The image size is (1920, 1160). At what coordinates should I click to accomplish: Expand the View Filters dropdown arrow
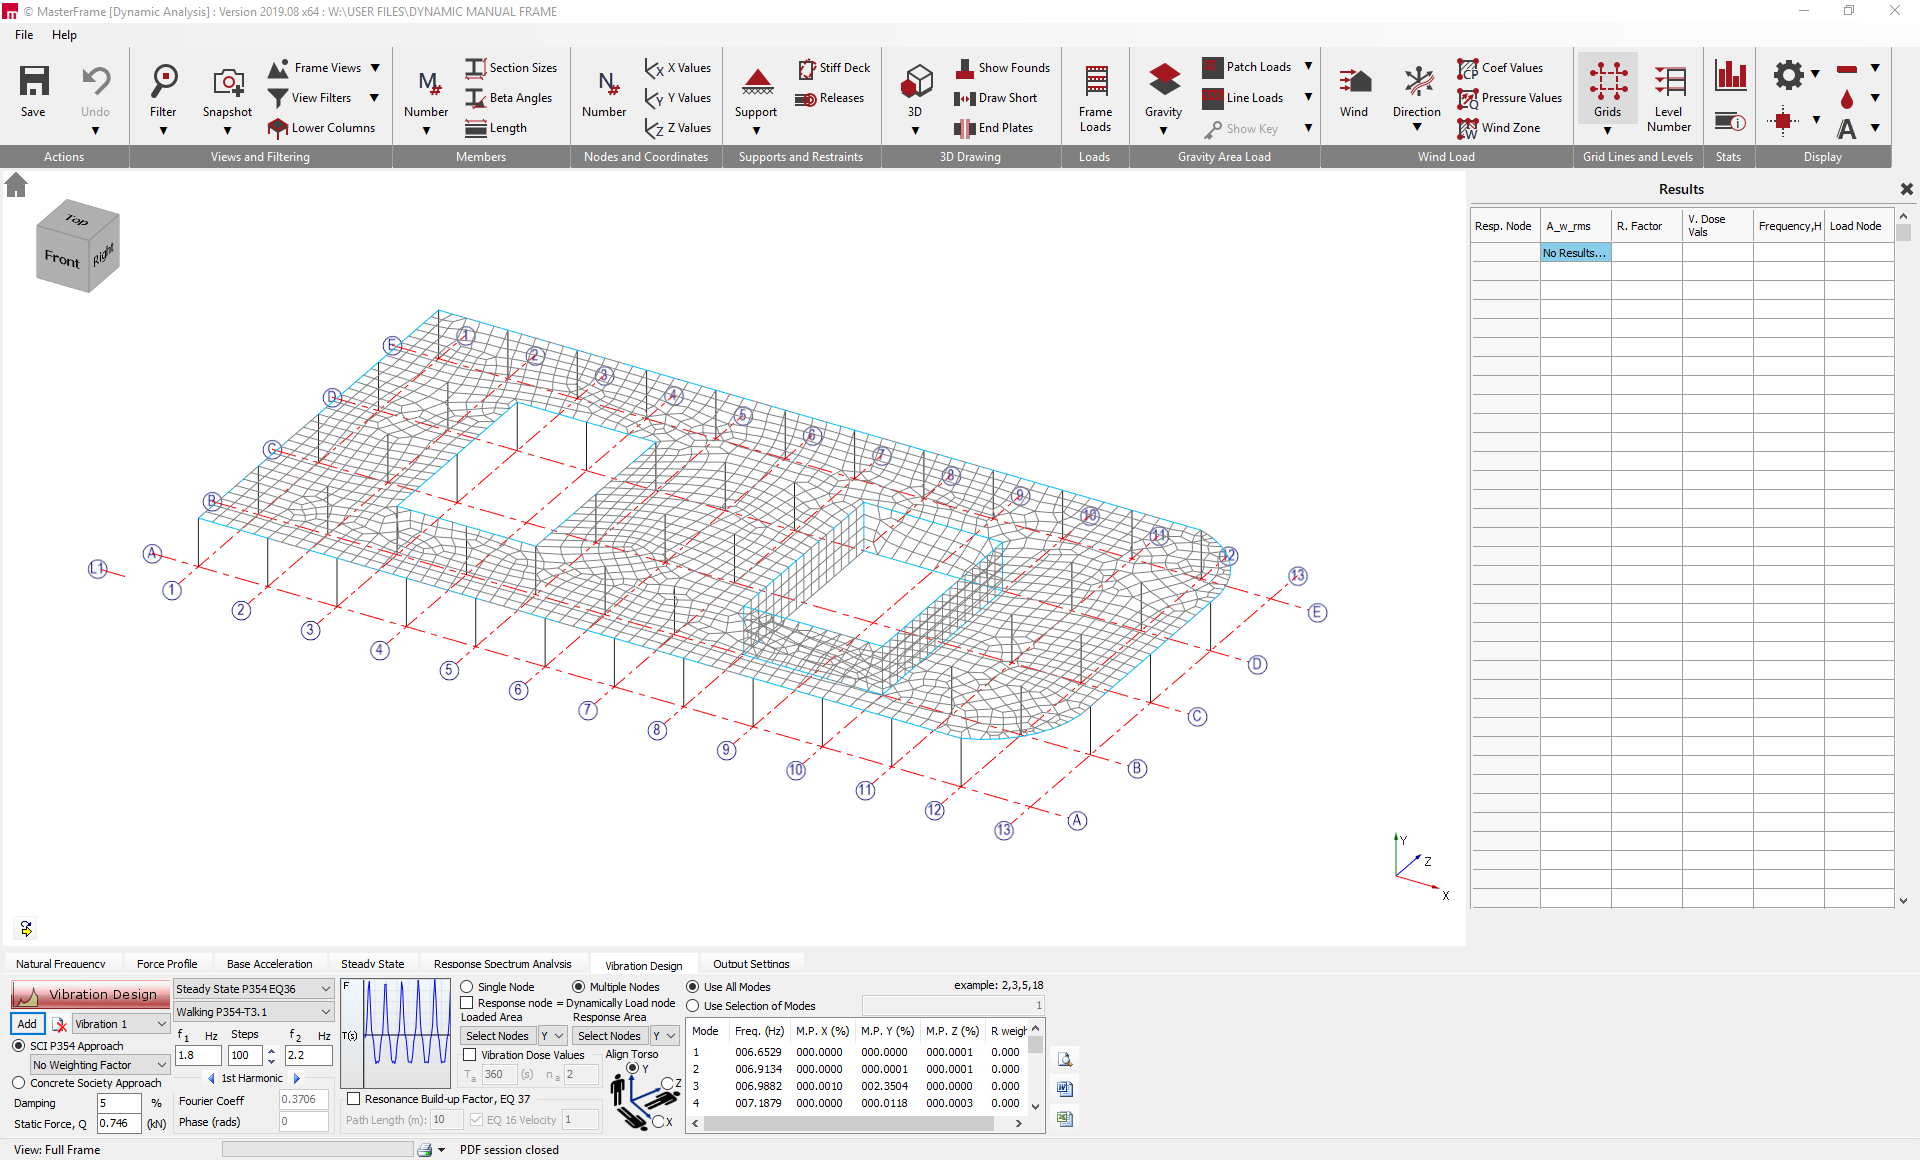[375, 98]
